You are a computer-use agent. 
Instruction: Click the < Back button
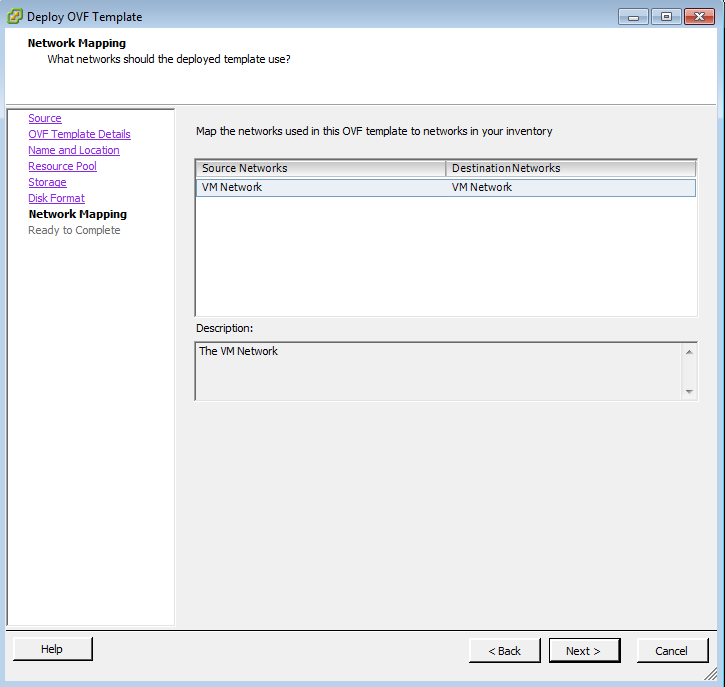coord(504,651)
